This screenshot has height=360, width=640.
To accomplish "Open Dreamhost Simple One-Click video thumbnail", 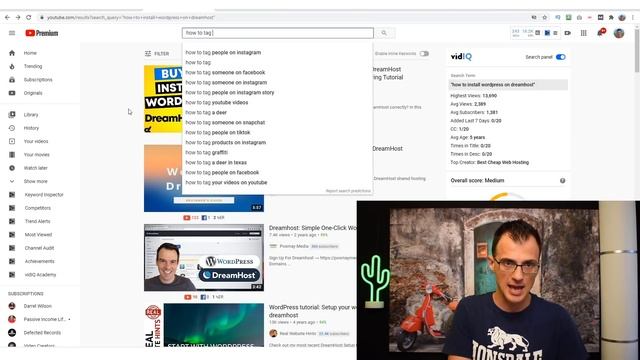I will 204,258.
